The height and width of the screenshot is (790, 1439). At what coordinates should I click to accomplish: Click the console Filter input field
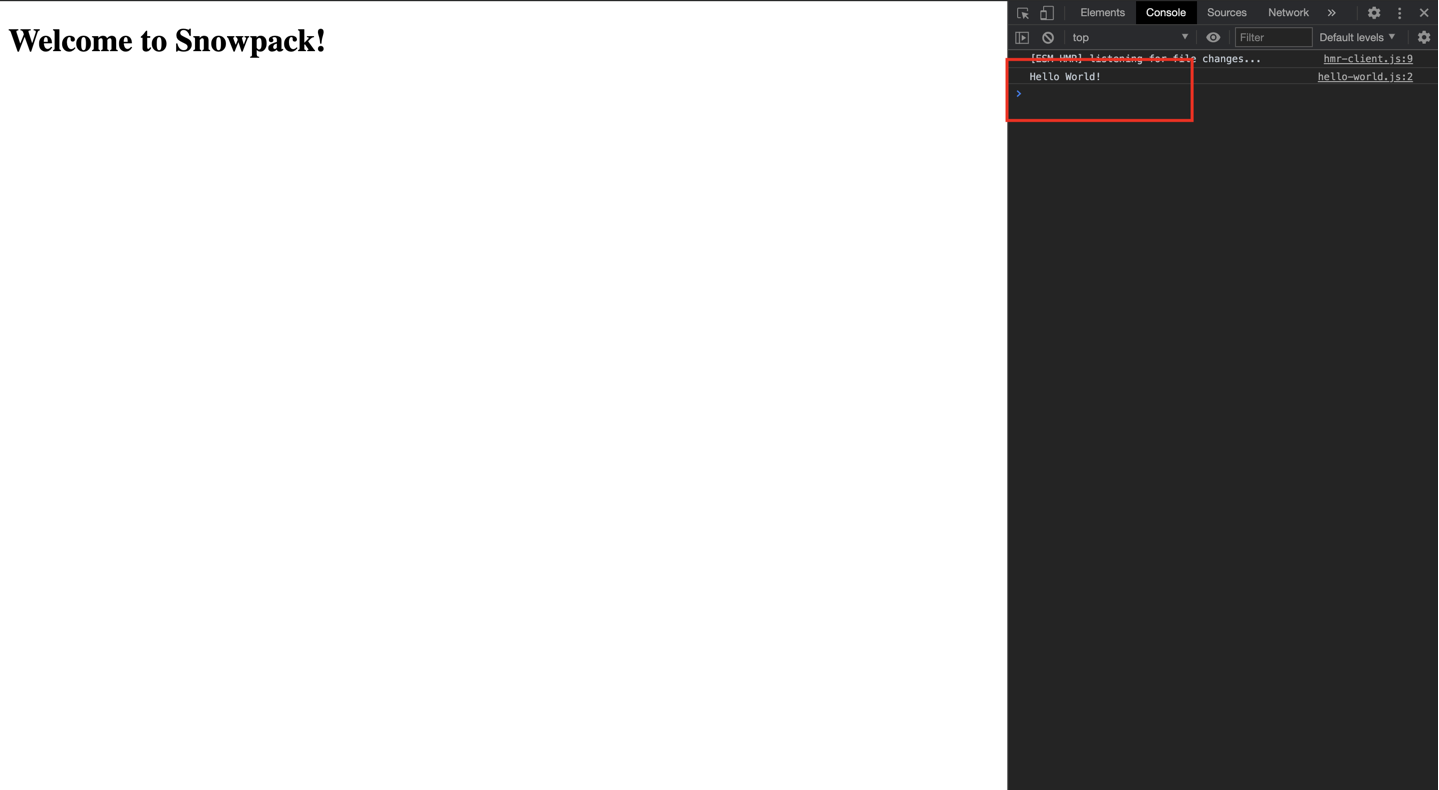(1273, 38)
